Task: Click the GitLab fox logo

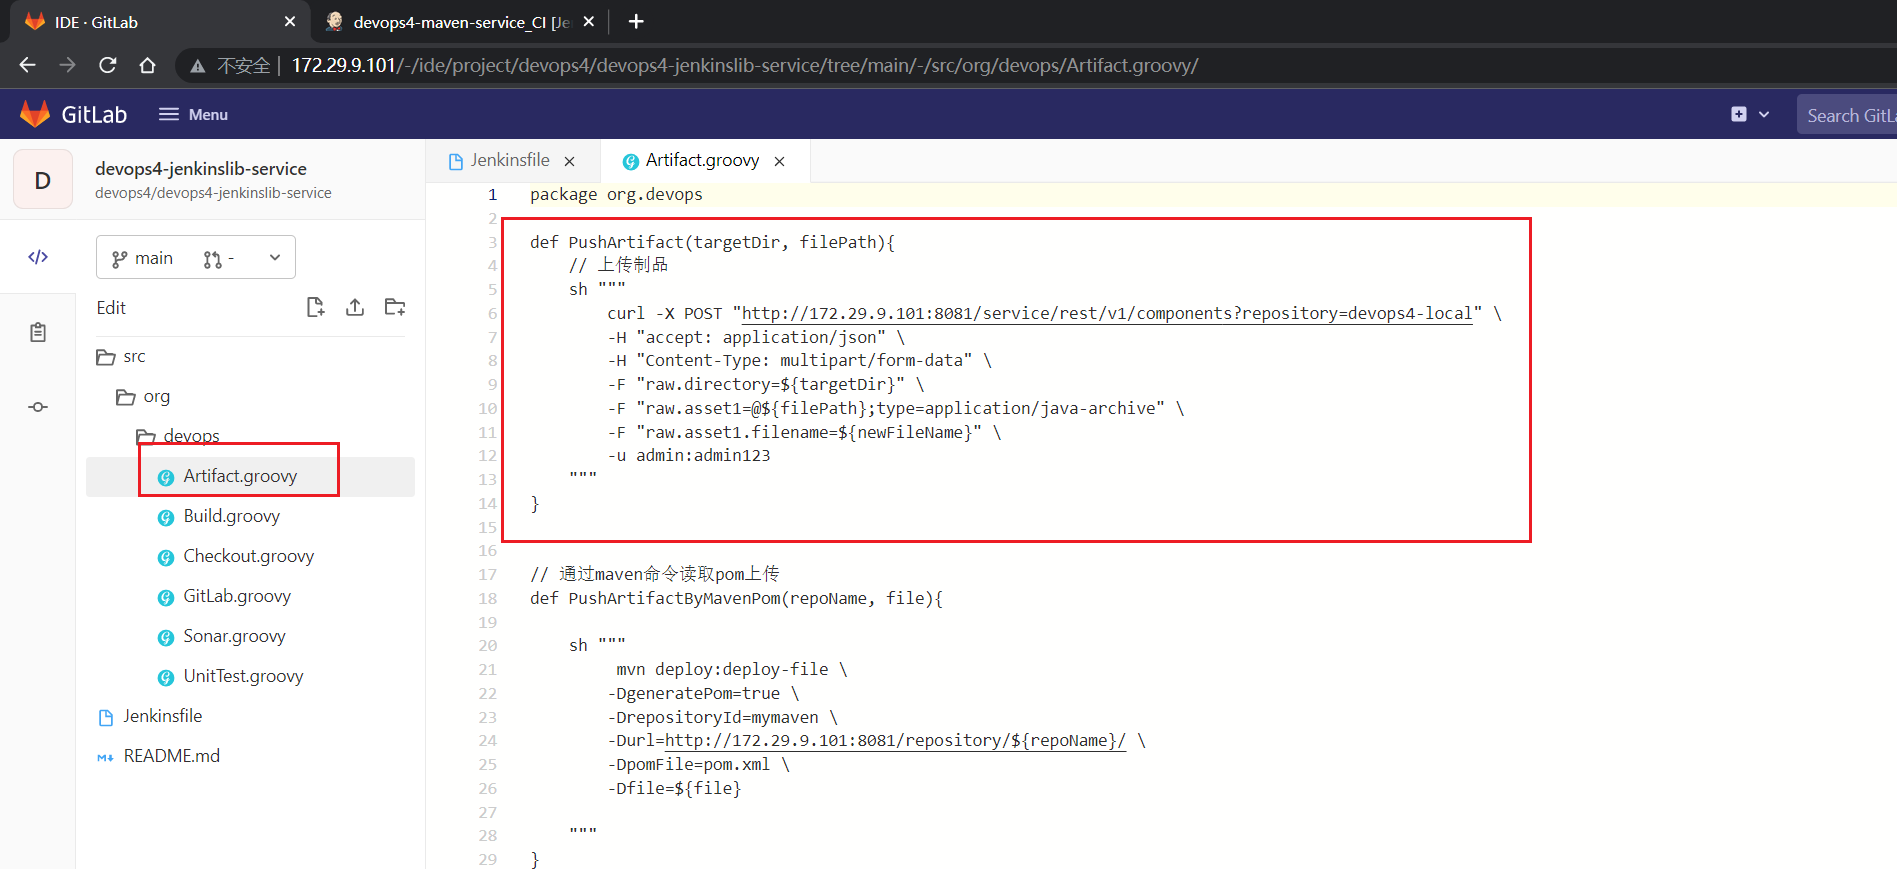Action: [x=35, y=114]
